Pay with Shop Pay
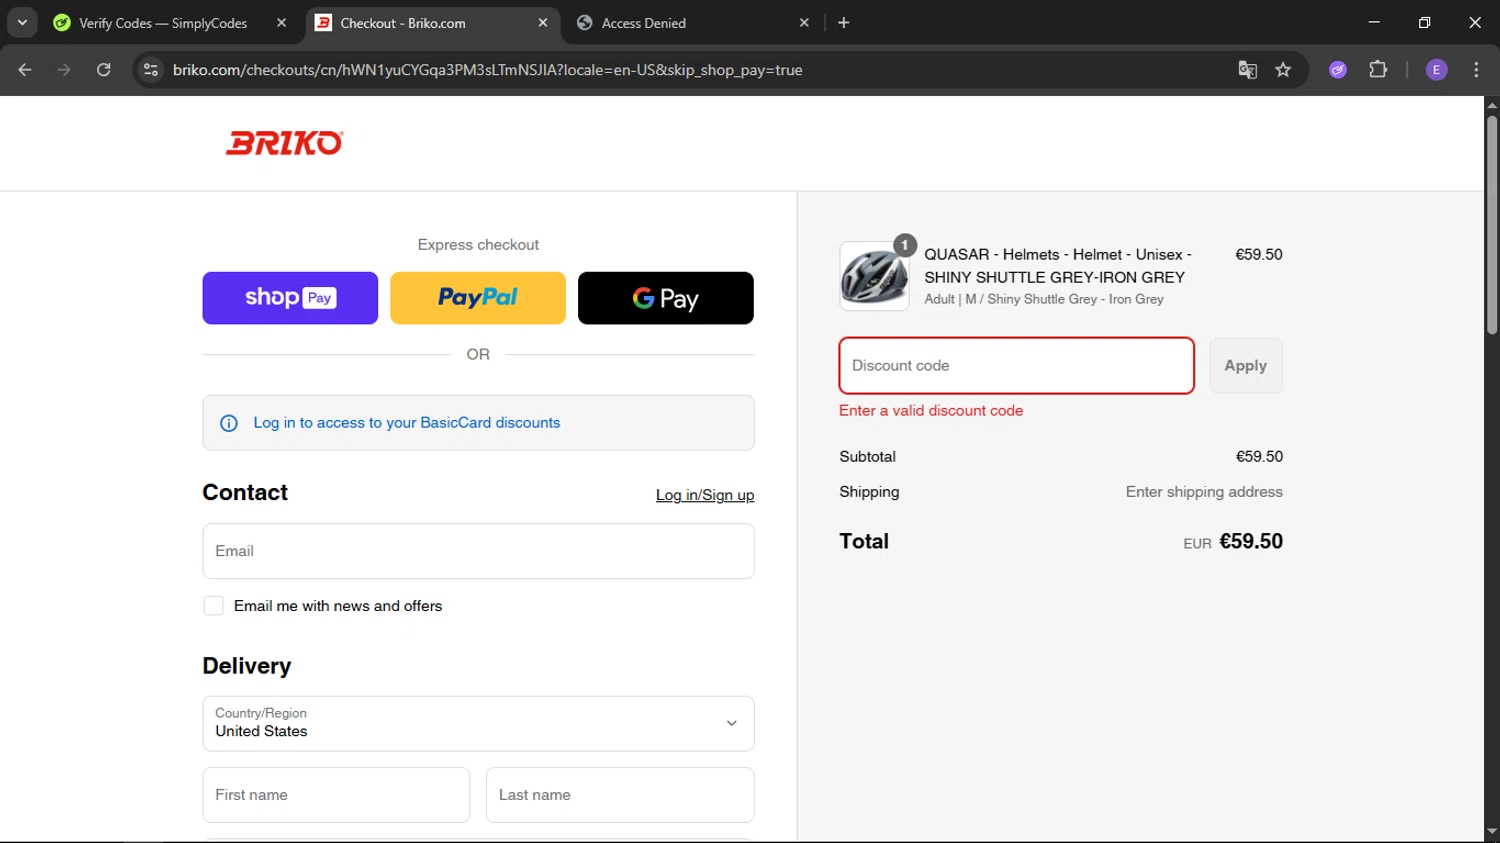Screen dimensions: 1500x843 [290, 298]
